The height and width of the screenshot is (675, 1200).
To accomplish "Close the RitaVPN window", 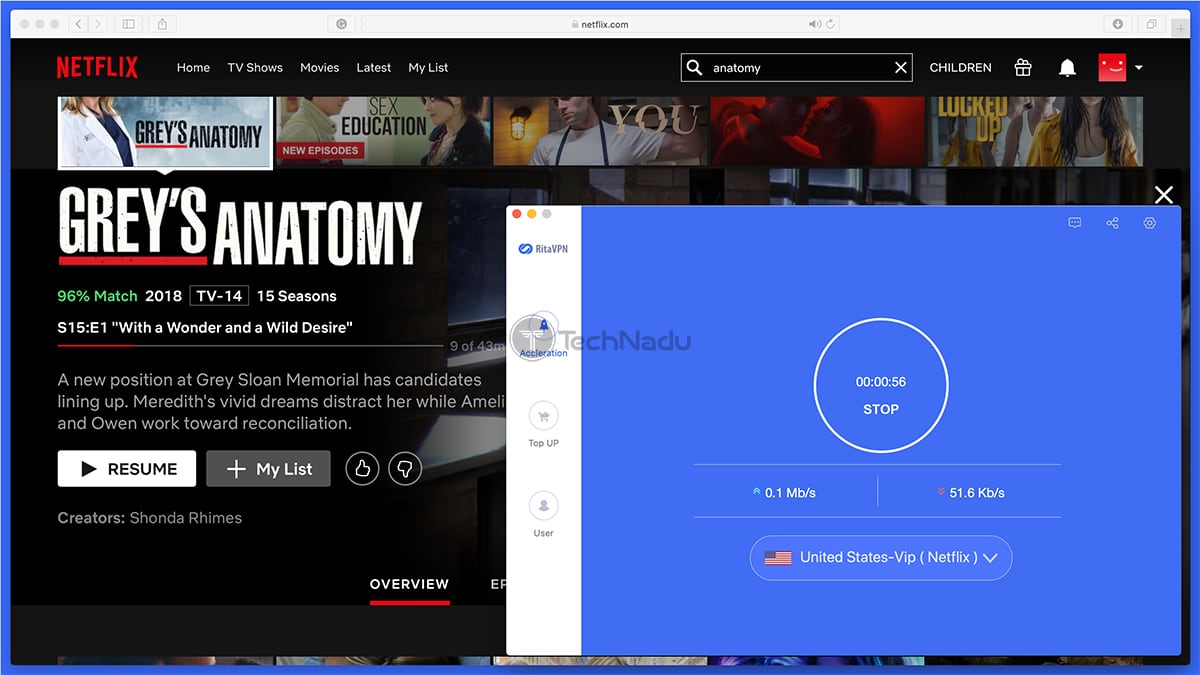I will tap(517, 214).
